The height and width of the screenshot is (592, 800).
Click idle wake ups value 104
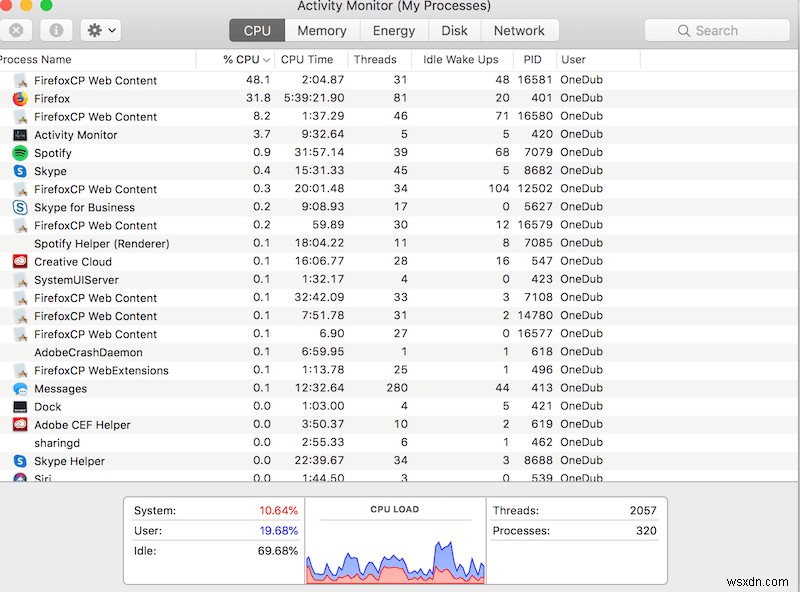499,188
